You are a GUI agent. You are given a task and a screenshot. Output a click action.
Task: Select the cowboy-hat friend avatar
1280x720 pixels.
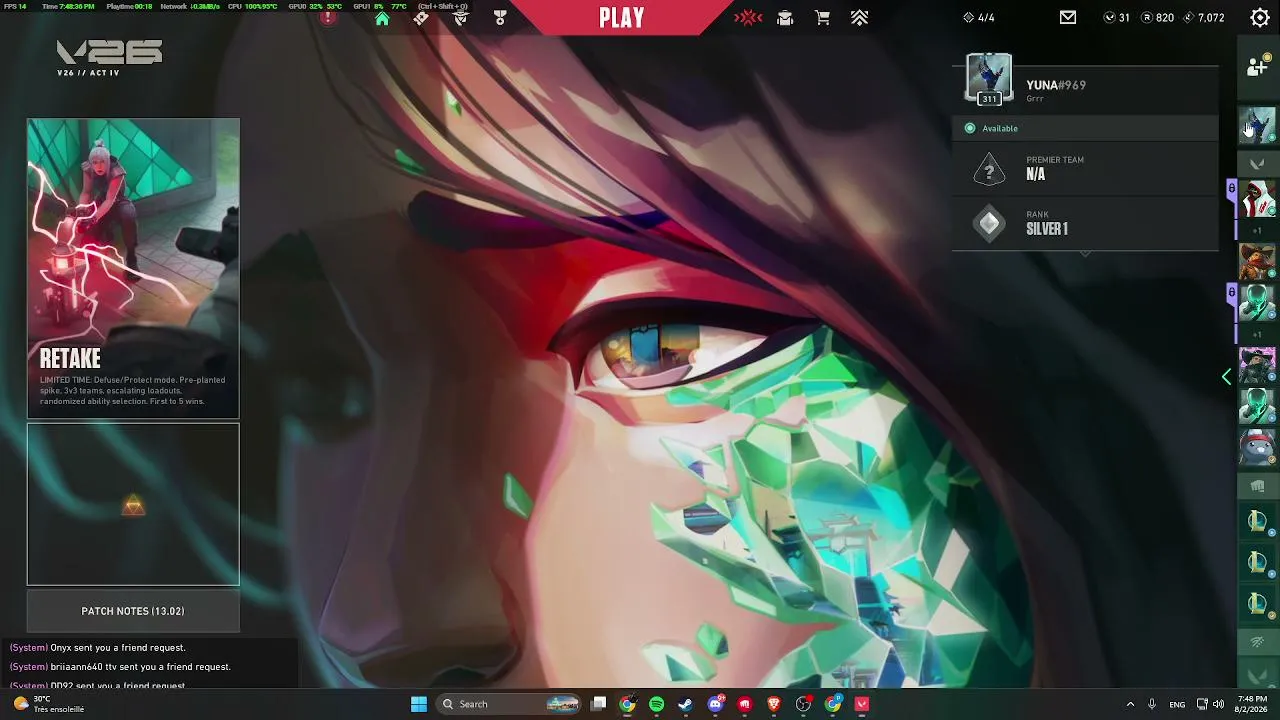tap(1258, 261)
